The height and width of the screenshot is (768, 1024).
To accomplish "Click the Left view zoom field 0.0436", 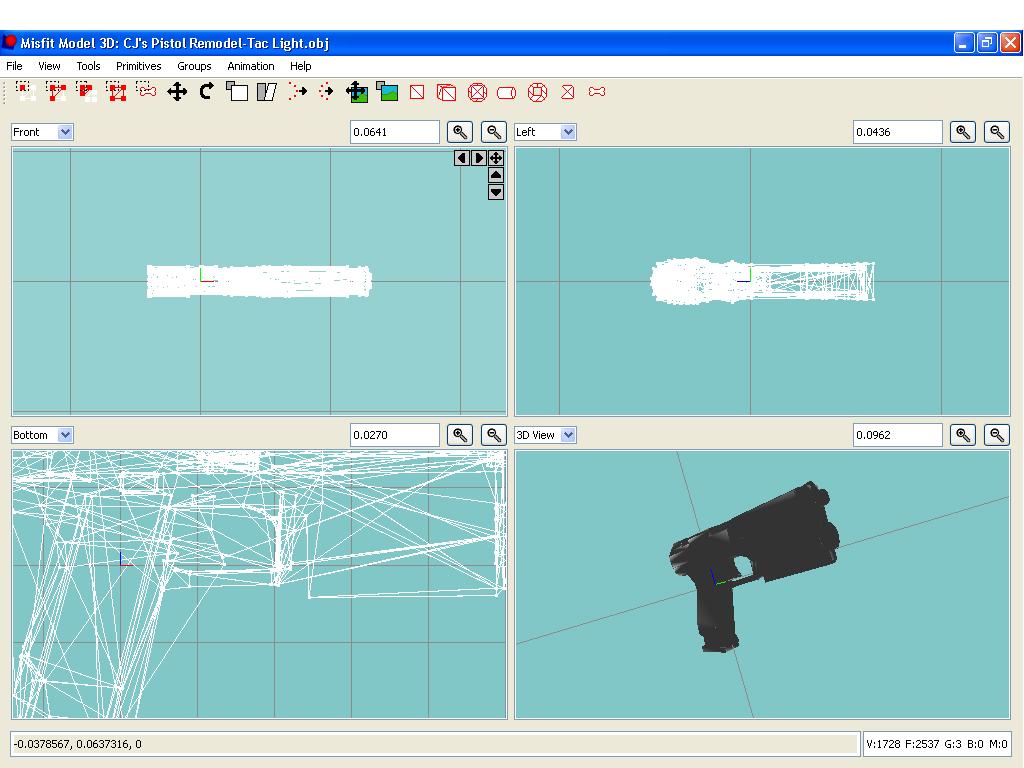I will click(x=898, y=132).
